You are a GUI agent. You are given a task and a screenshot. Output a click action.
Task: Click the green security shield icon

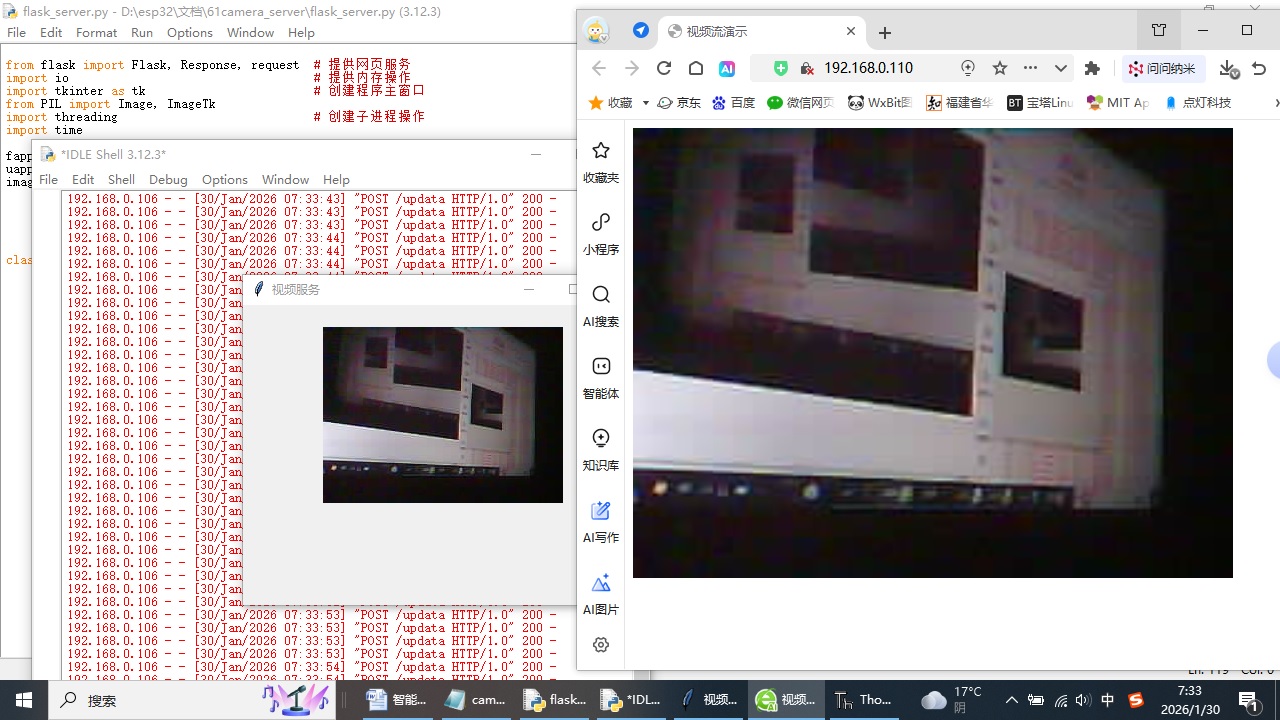pos(781,68)
